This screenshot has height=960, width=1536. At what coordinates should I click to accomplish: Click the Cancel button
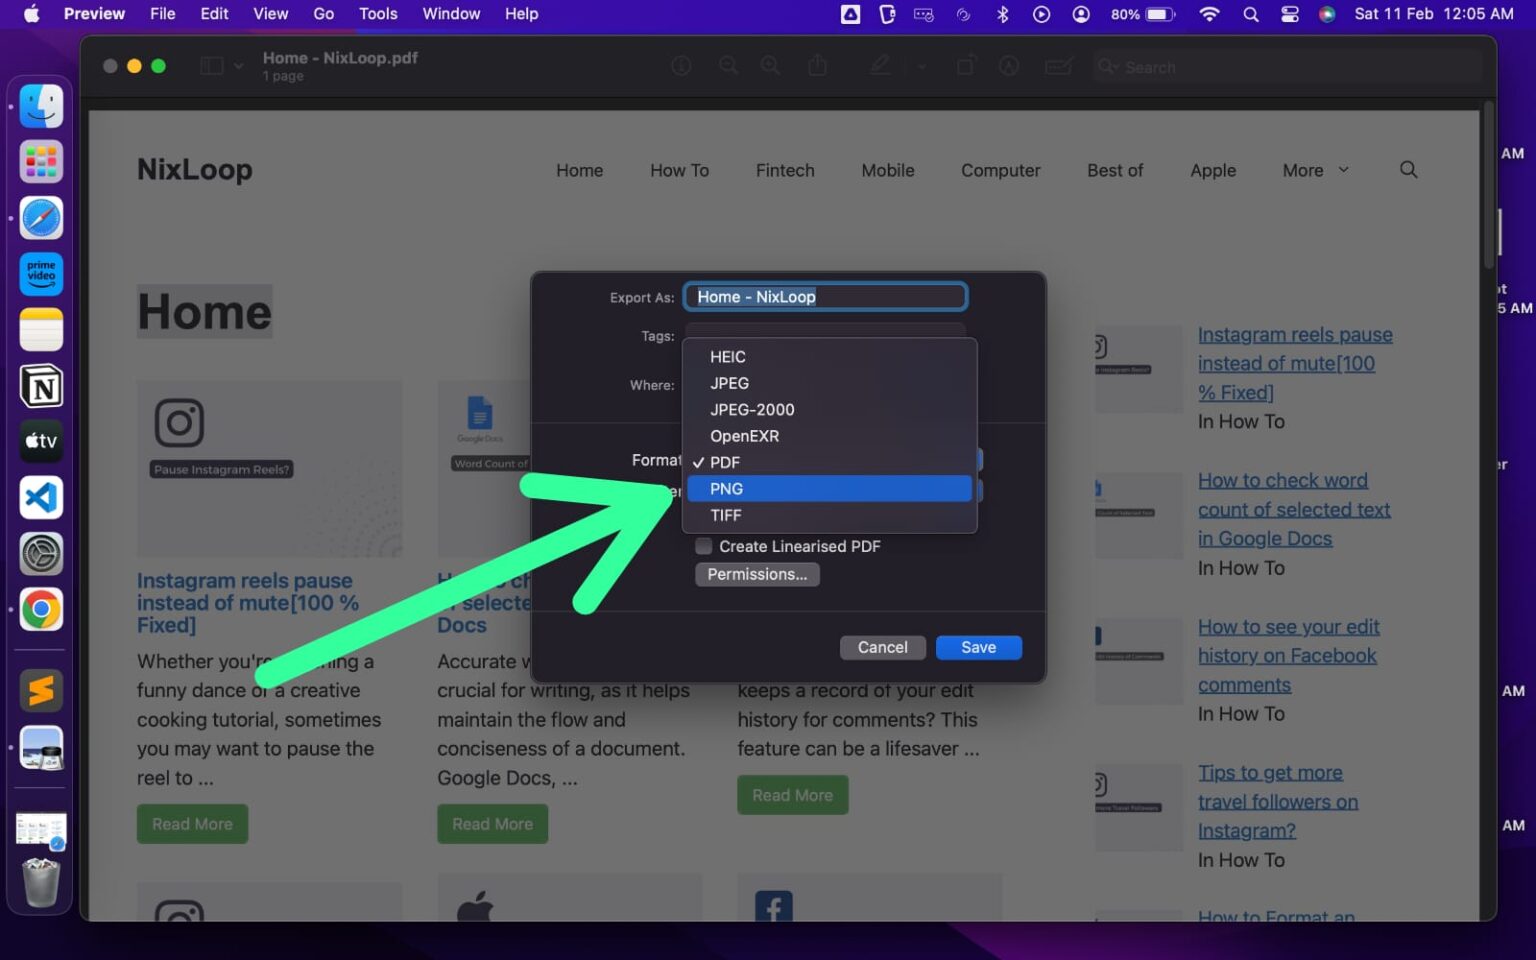coord(882,647)
